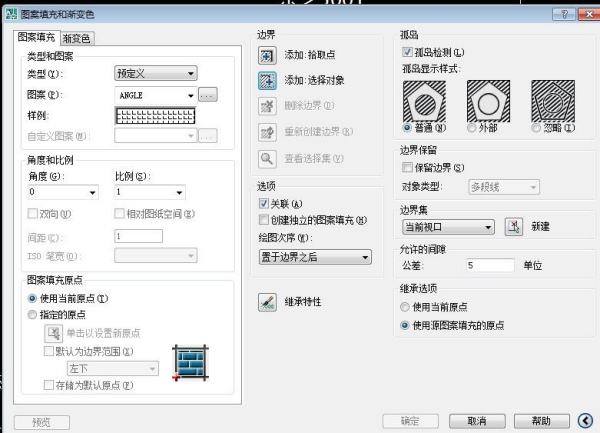600x433 pixels.
Task: Click the set new origin icon
Action: 53,333
